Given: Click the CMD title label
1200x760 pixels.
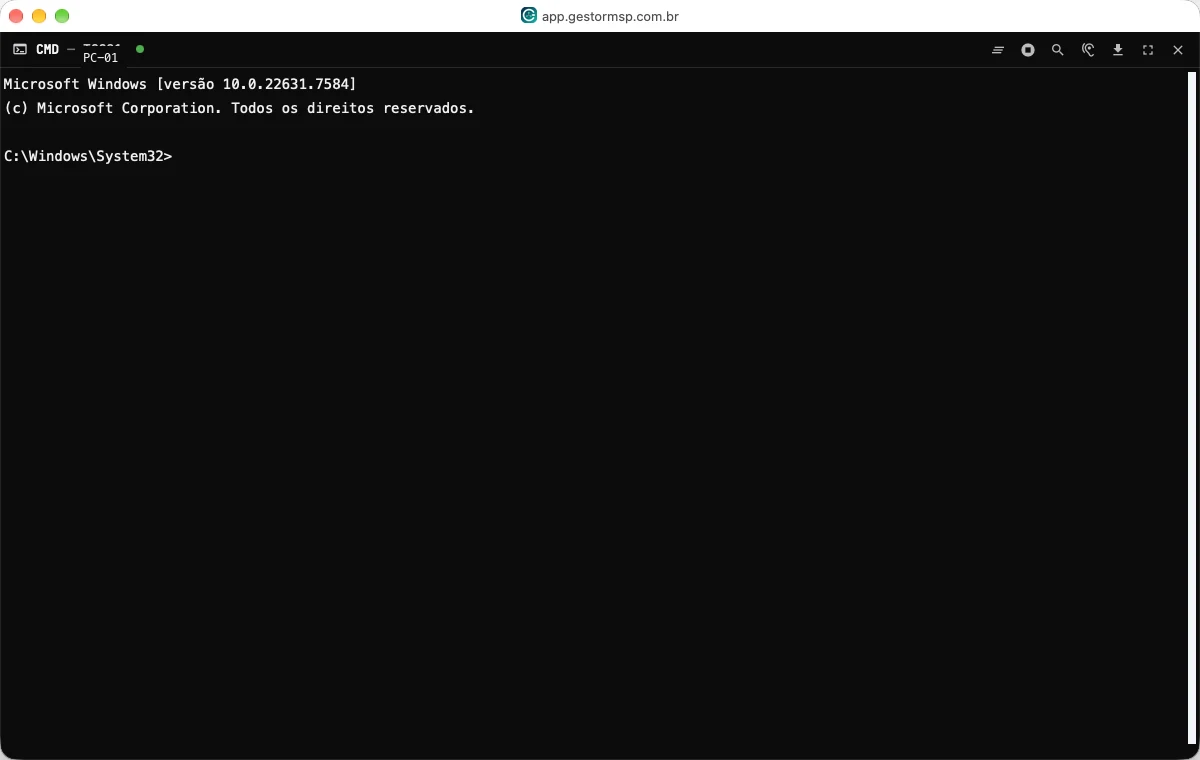Looking at the screenshot, I should pos(47,49).
